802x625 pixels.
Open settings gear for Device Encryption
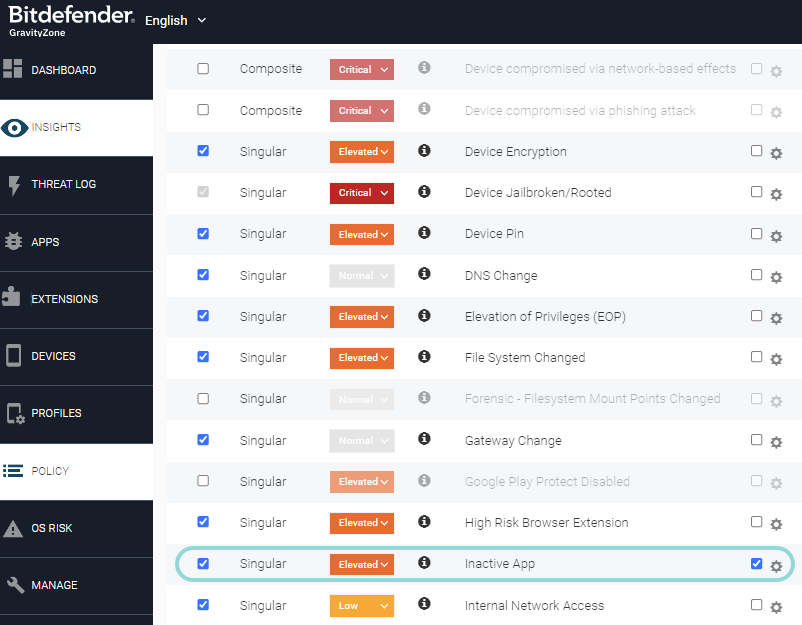coord(776,153)
